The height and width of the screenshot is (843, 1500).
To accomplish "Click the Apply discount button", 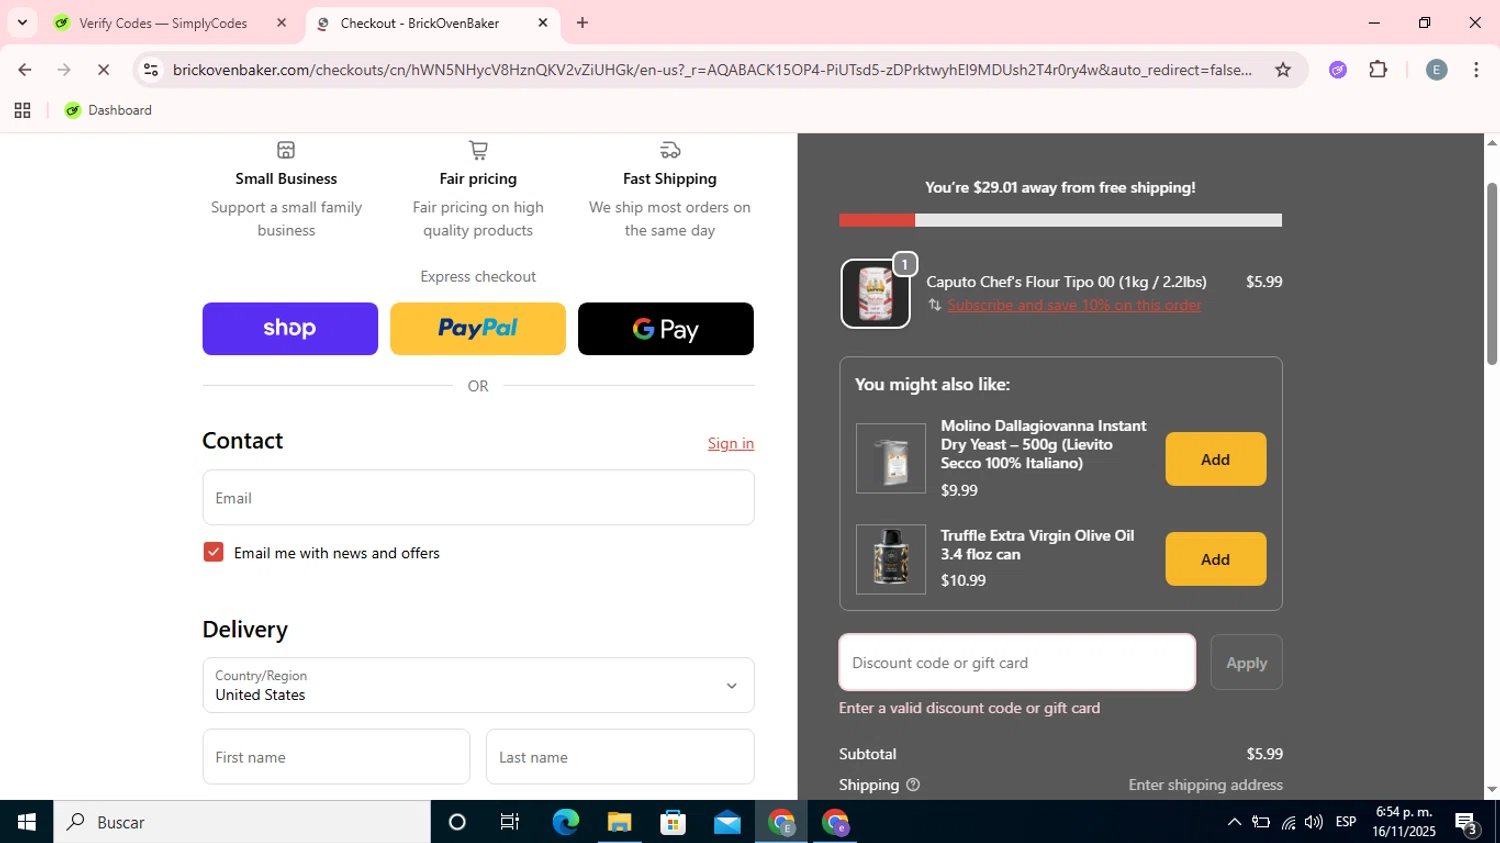I will pos(1246,662).
